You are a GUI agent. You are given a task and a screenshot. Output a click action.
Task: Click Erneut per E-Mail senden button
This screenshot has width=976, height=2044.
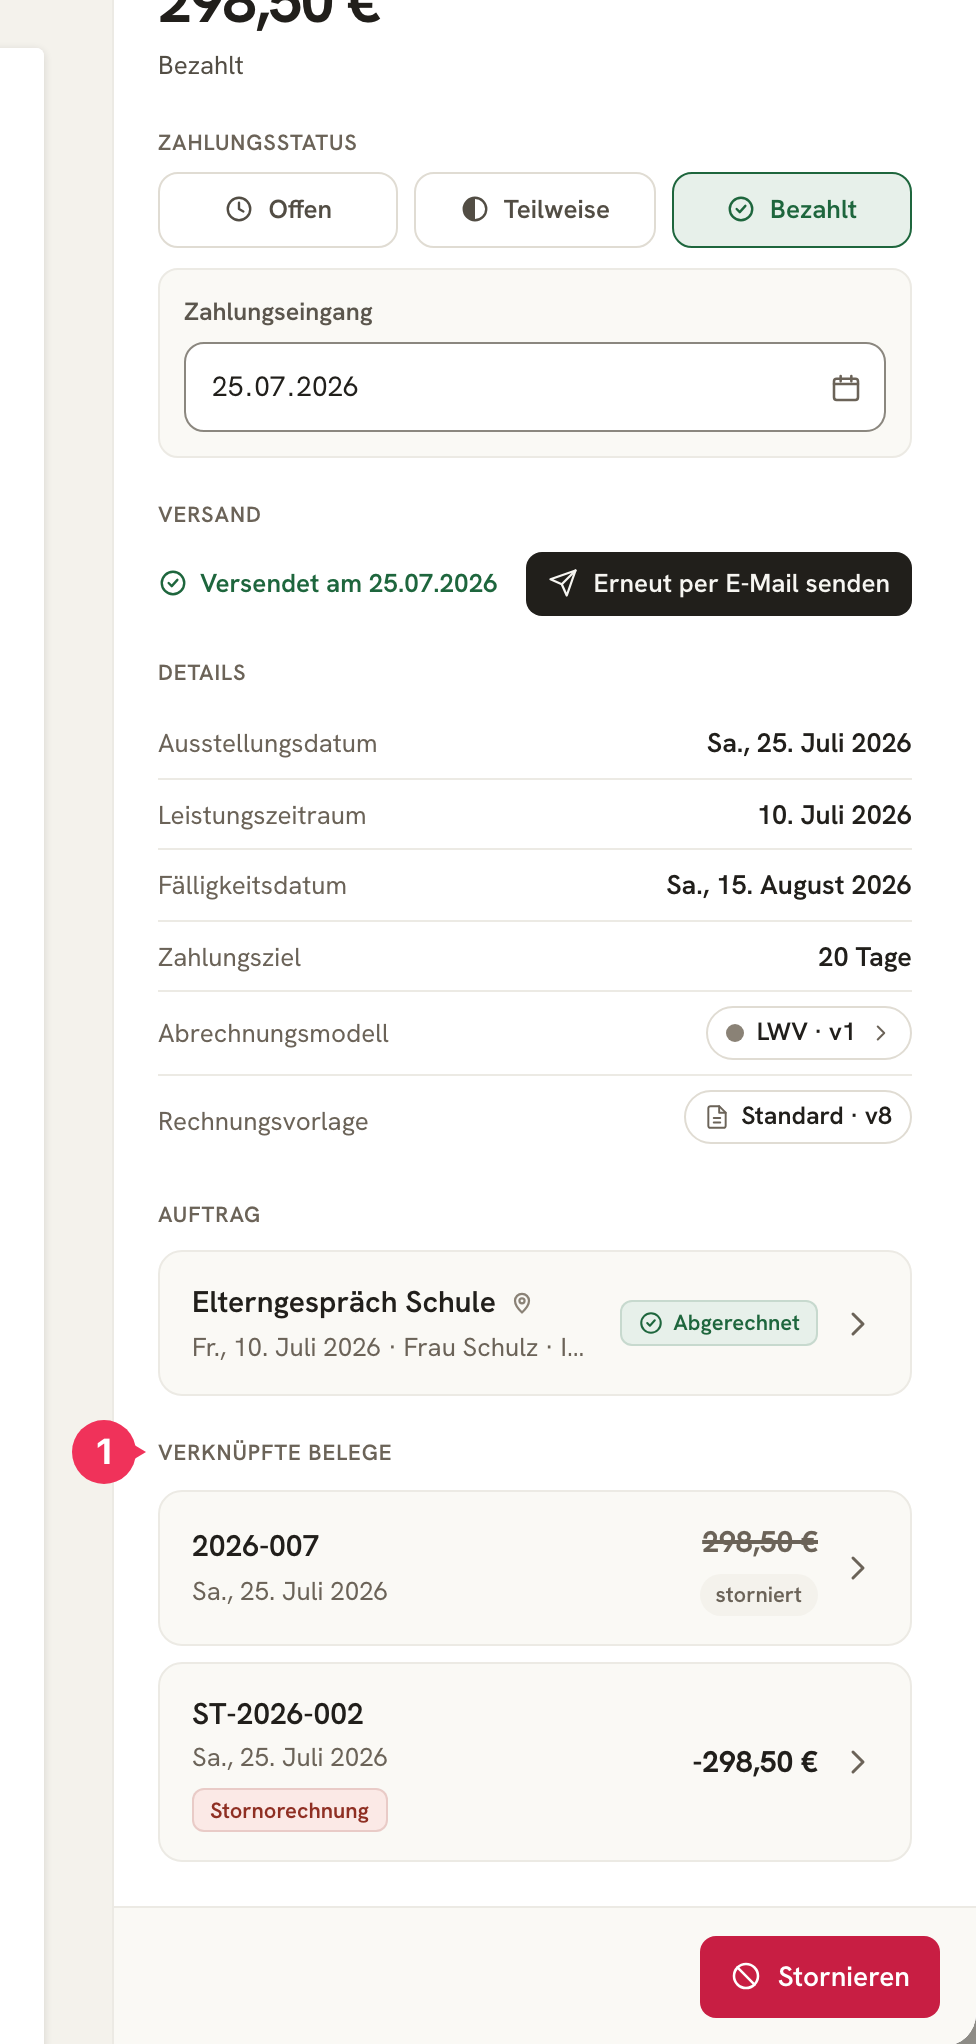click(x=719, y=584)
